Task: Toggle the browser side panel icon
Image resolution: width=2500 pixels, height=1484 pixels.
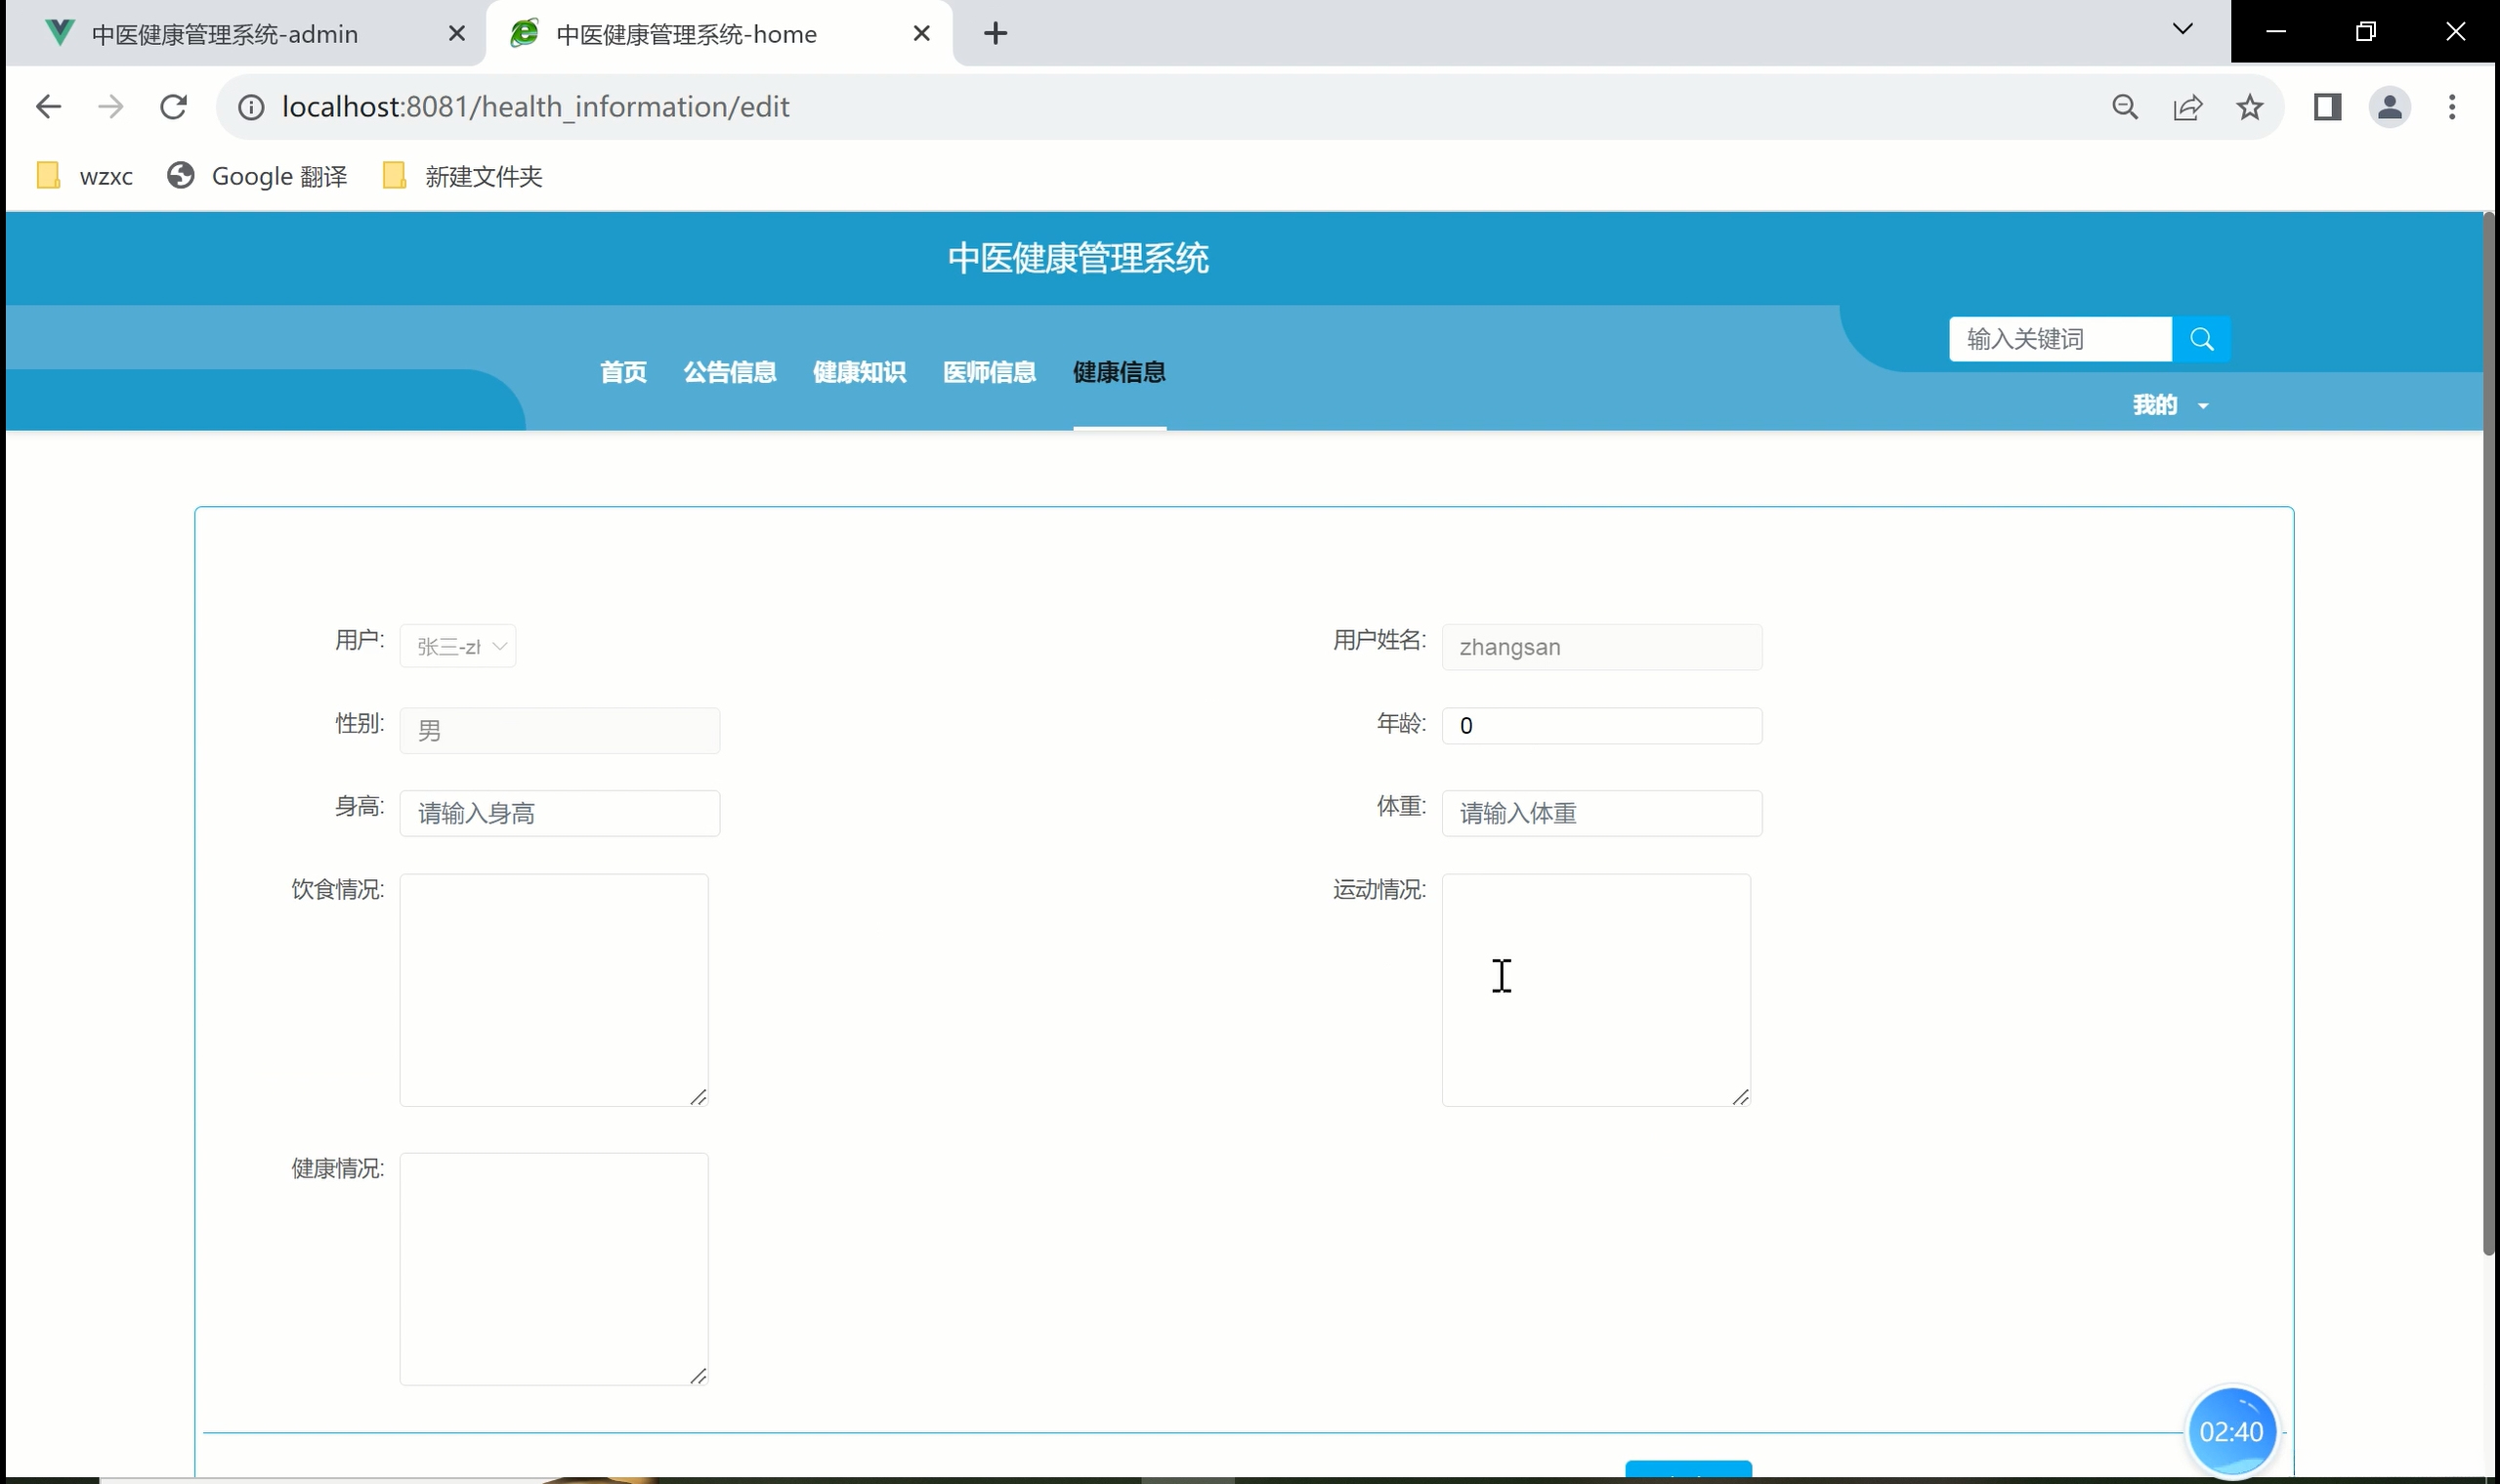Action: (2327, 107)
